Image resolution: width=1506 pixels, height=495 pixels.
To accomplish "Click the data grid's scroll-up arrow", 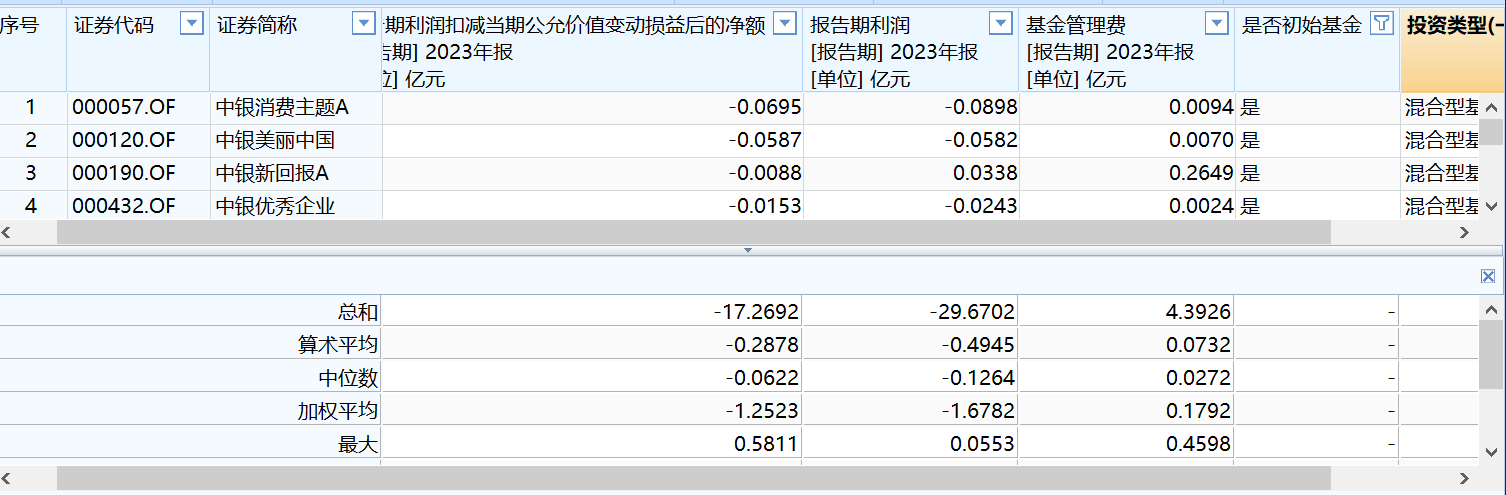I will (x=1491, y=108).
